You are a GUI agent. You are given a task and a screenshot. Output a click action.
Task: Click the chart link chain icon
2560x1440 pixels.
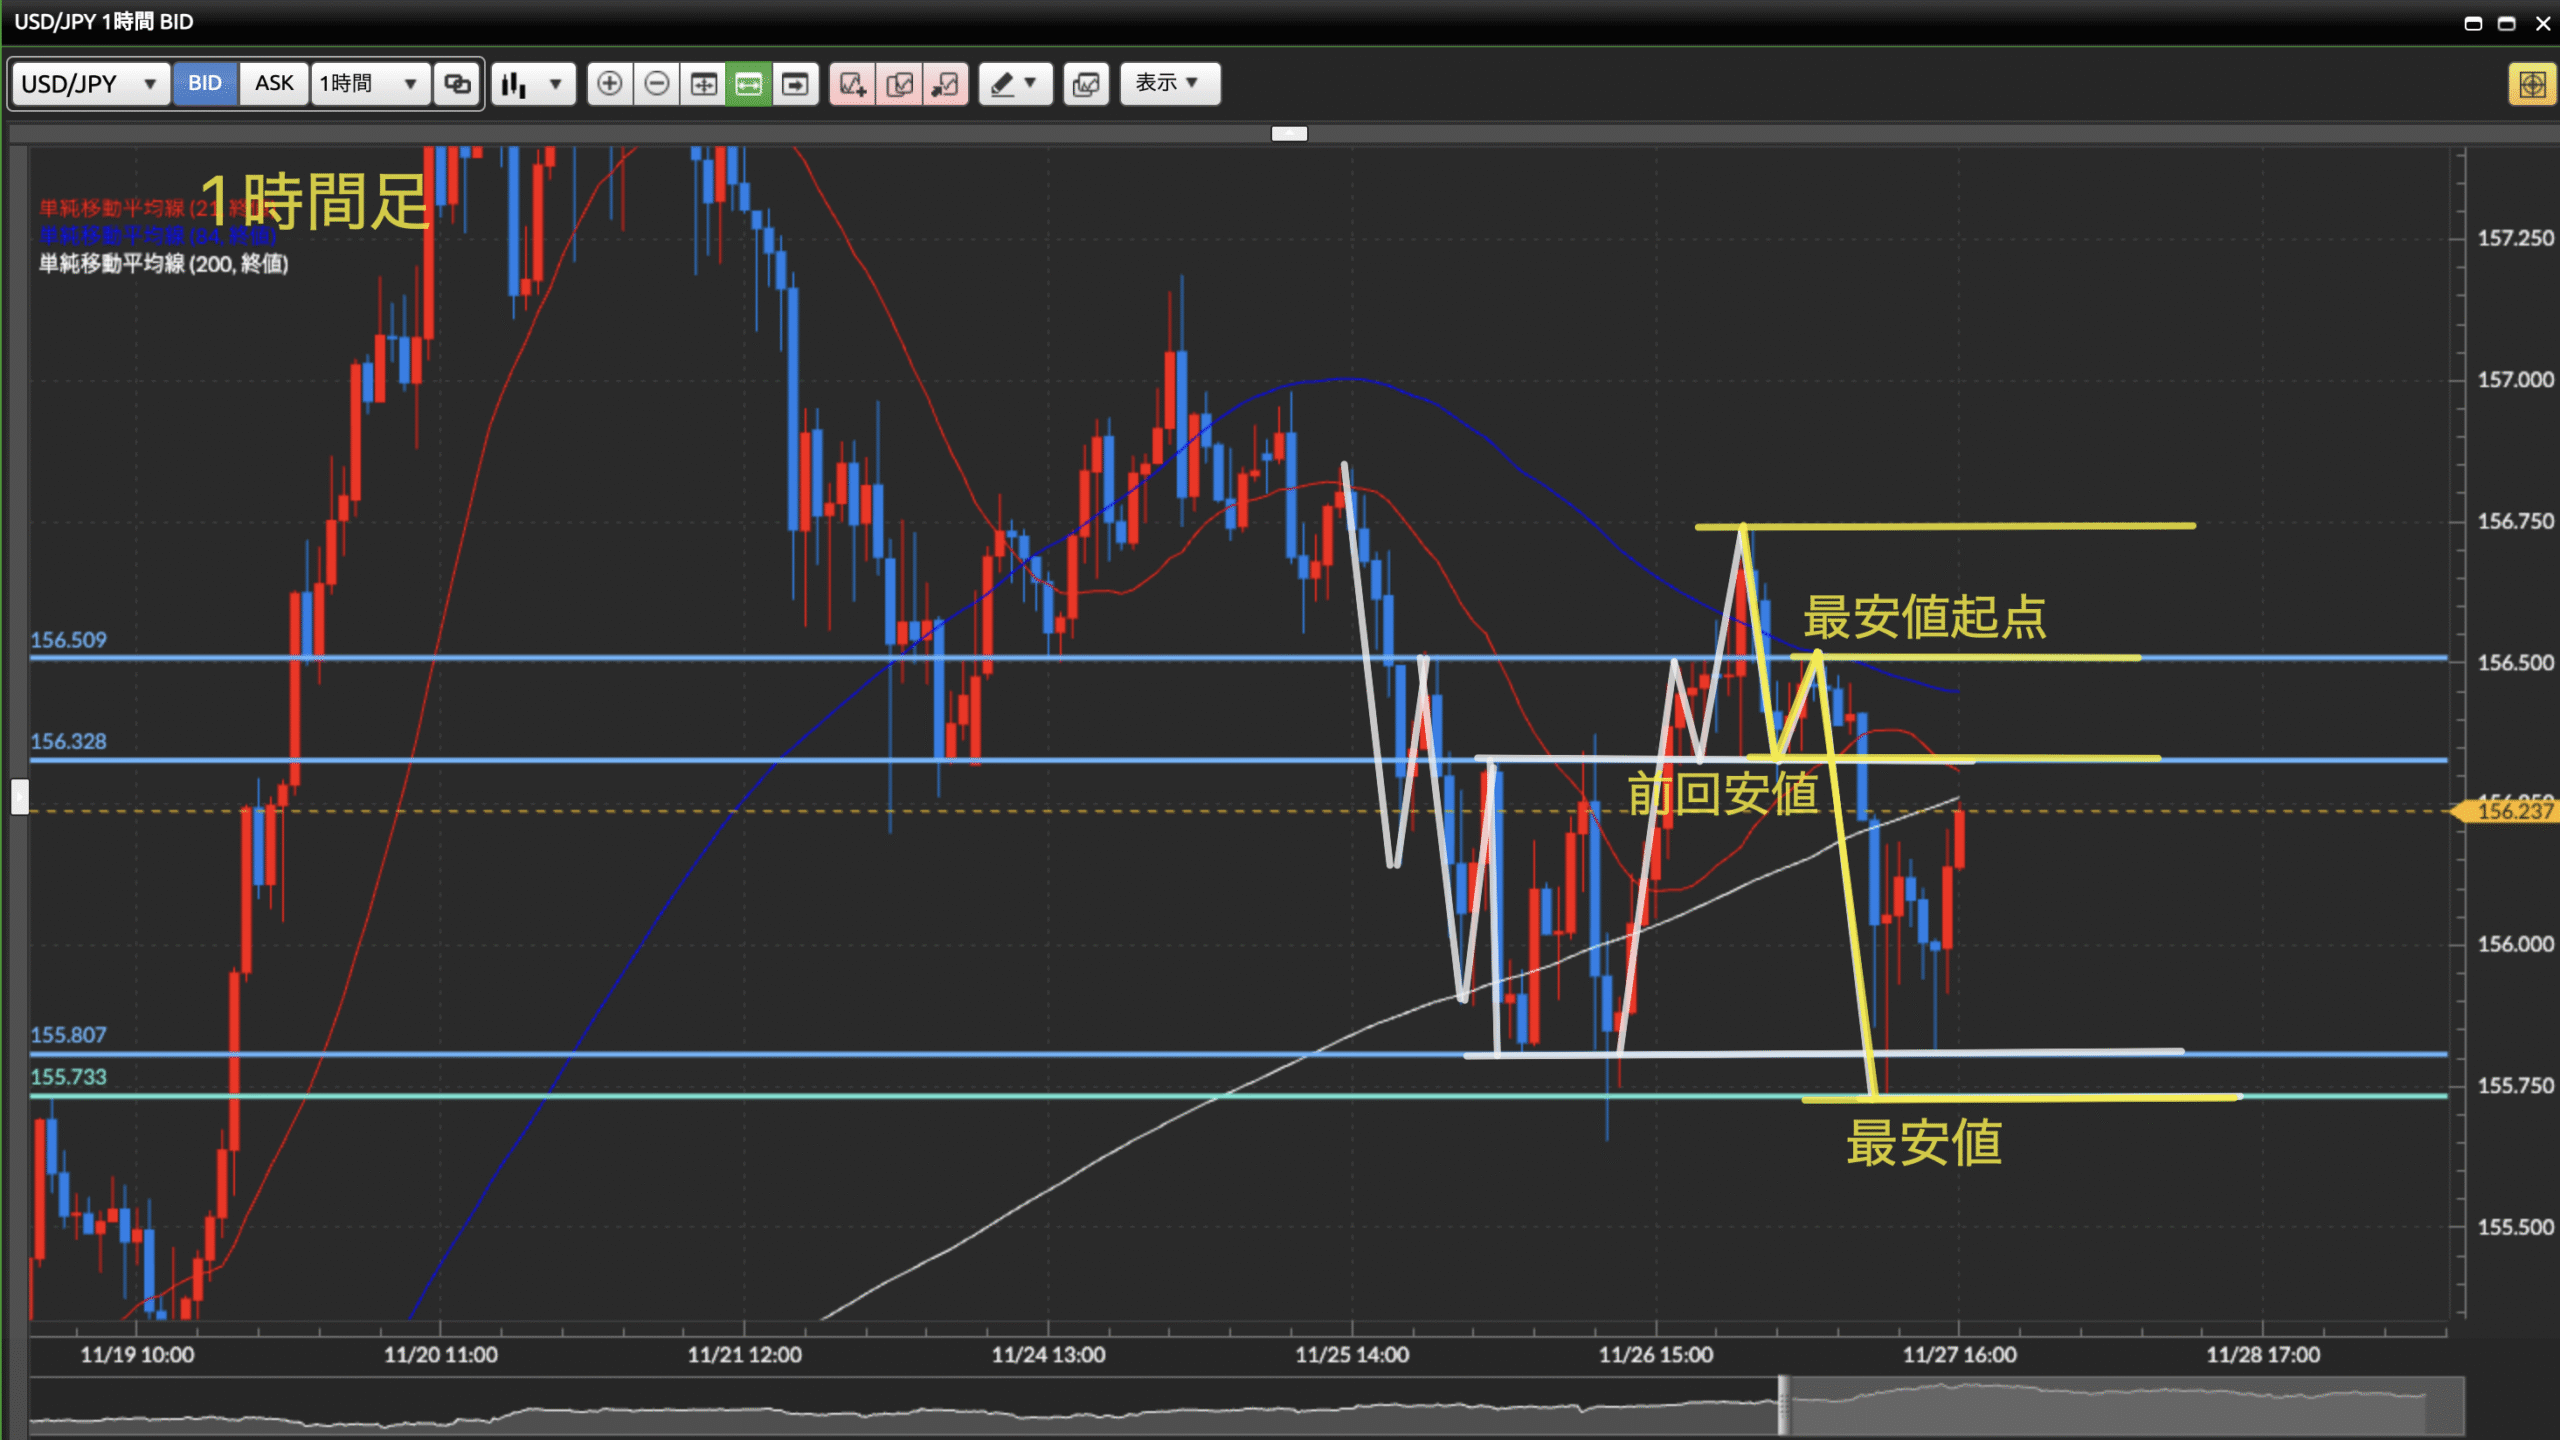tap(458, 84)
